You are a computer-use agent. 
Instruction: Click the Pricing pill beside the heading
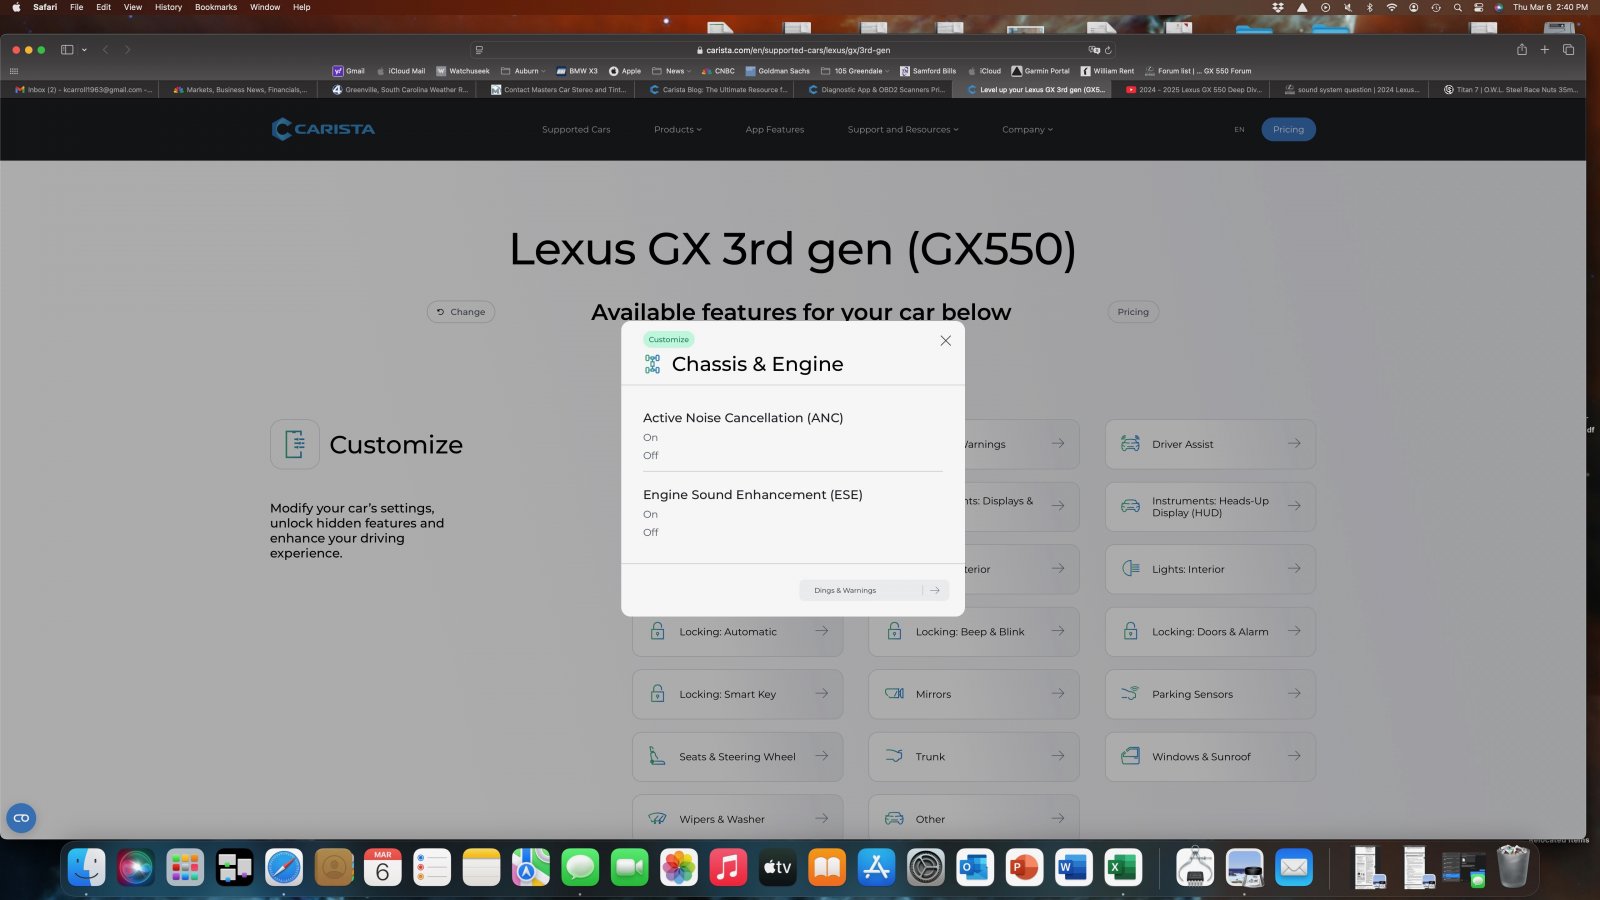click(1133, 312)
